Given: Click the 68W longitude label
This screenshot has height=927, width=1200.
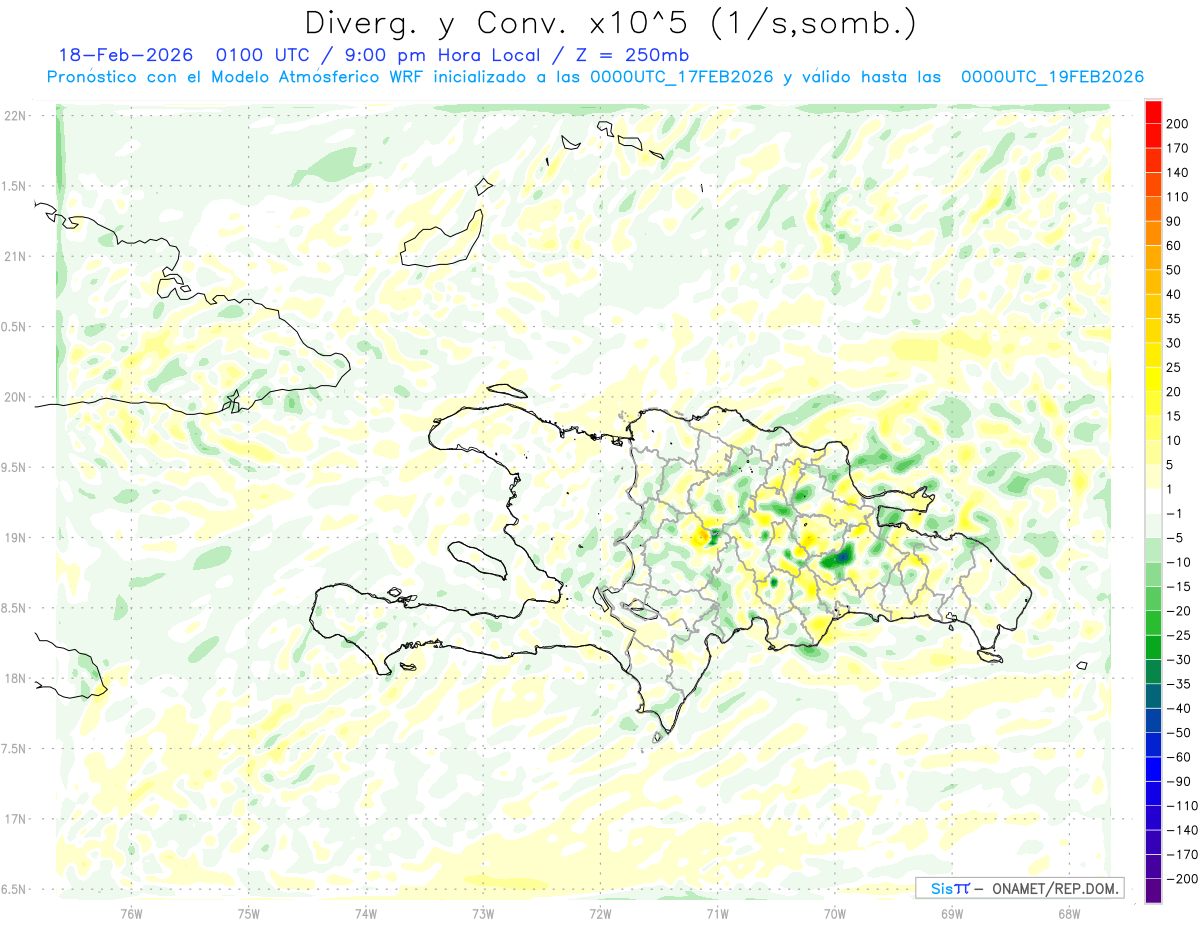Looking at the screenshot, I should coord(1069,913).
